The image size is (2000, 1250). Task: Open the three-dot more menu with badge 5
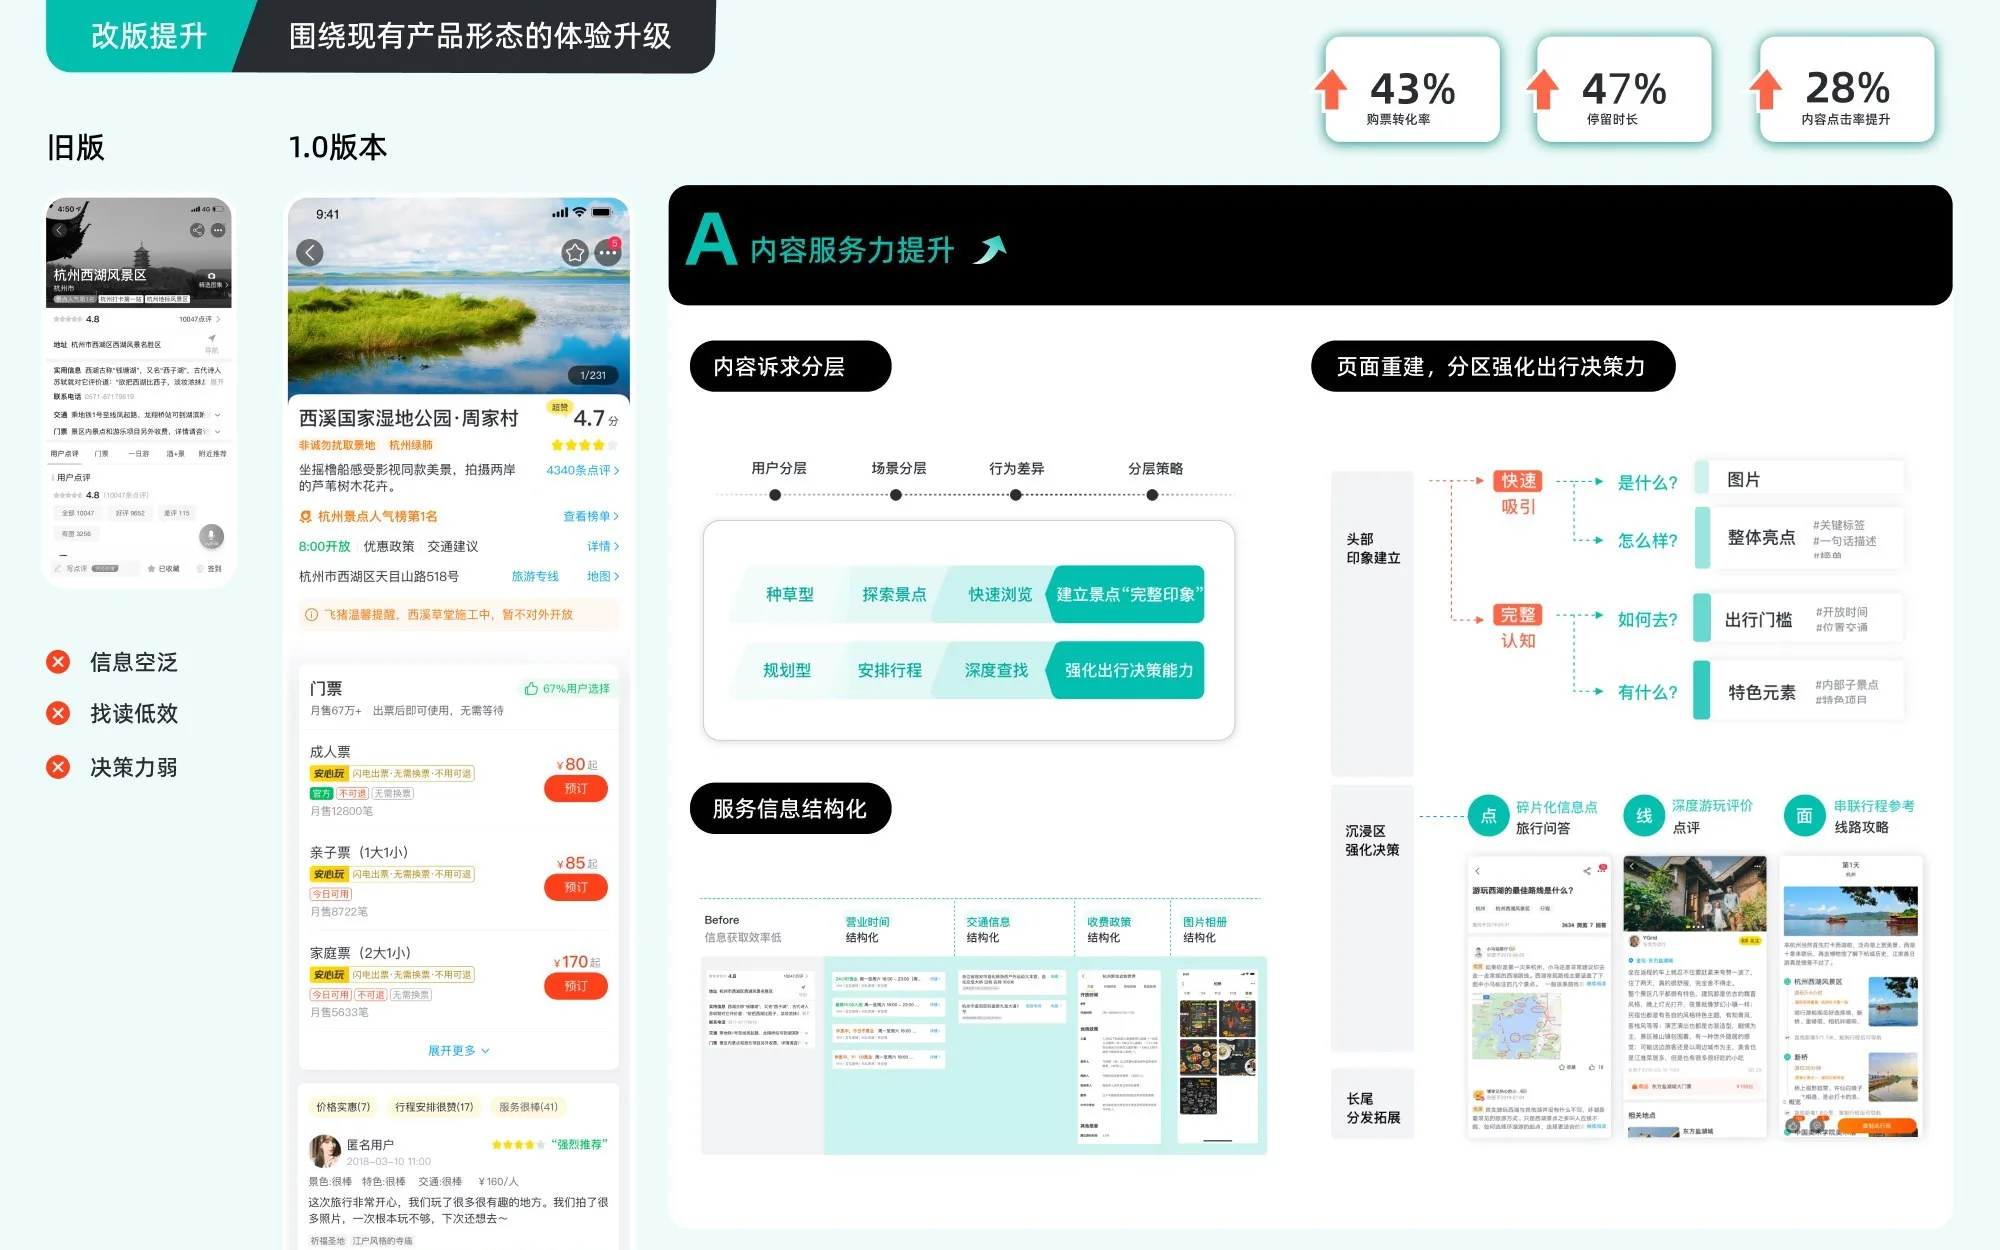click(608, 253)
